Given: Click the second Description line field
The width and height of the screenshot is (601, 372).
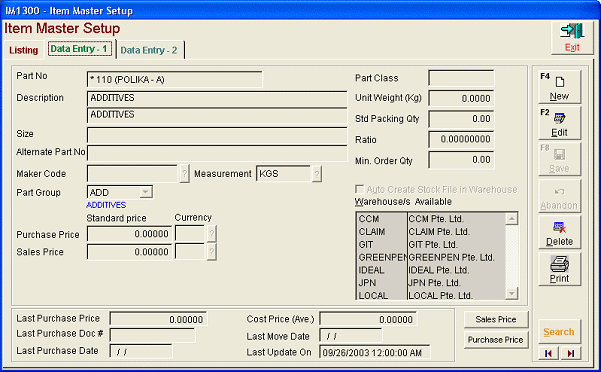Looking at the screenshot, I should tap(217, 115).
